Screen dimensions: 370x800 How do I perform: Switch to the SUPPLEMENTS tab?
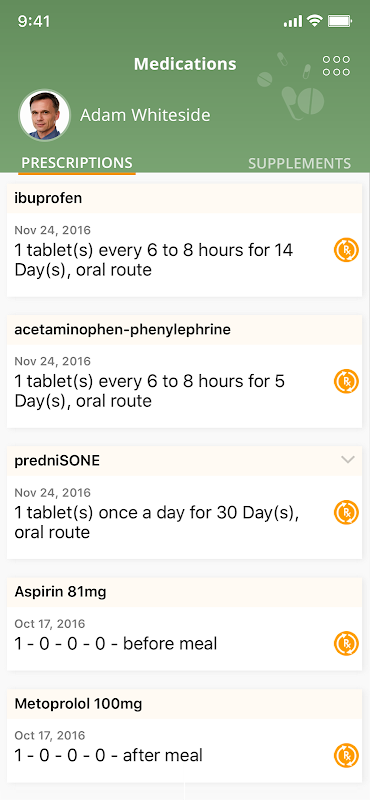300,163
